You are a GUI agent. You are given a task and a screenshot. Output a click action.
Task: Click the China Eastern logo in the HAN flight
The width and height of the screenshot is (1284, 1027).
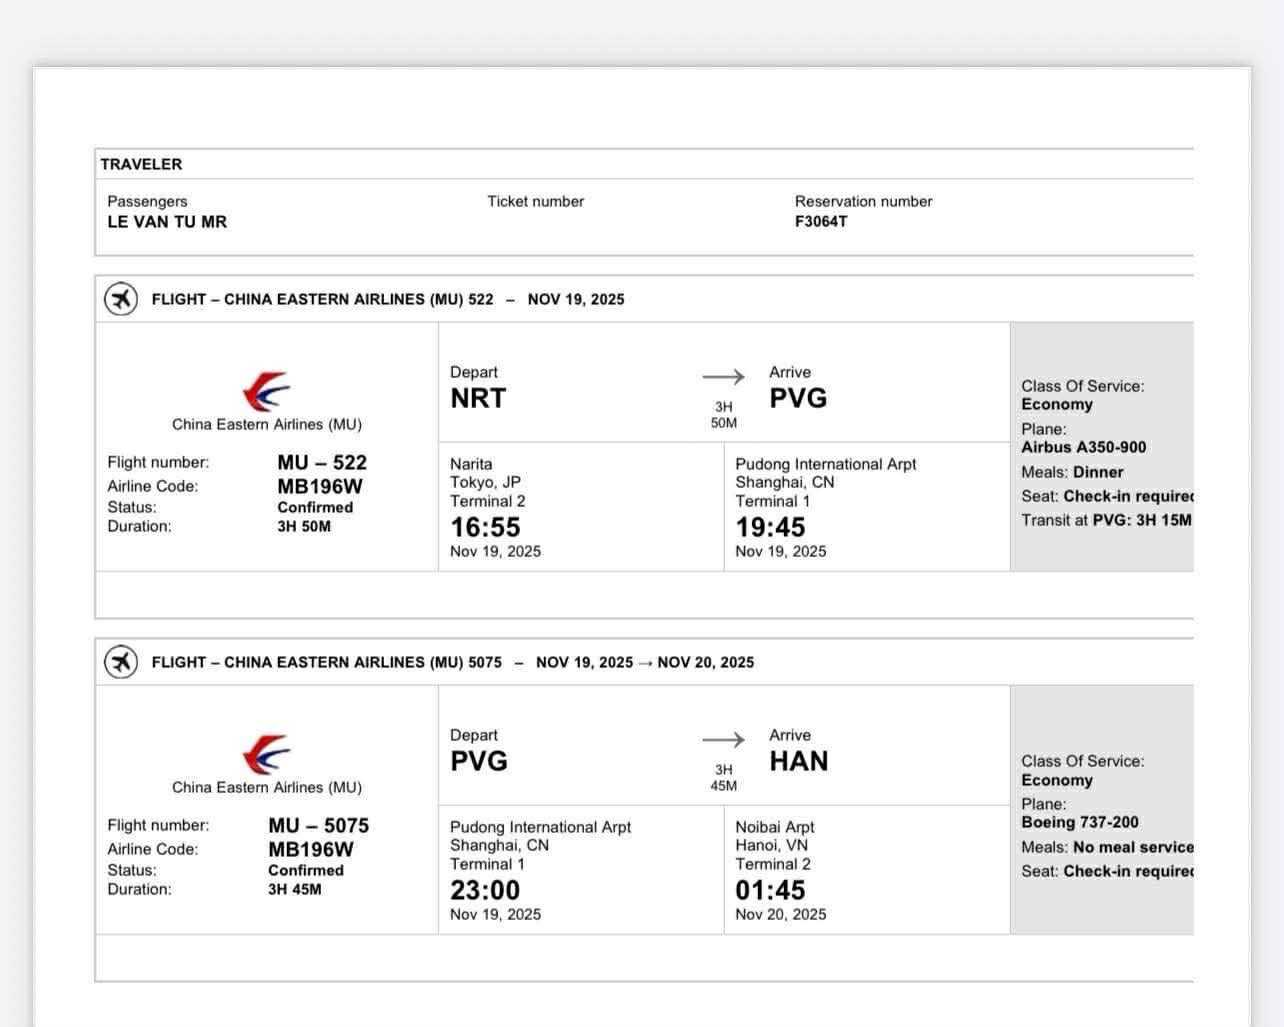[x=266, y=755]
